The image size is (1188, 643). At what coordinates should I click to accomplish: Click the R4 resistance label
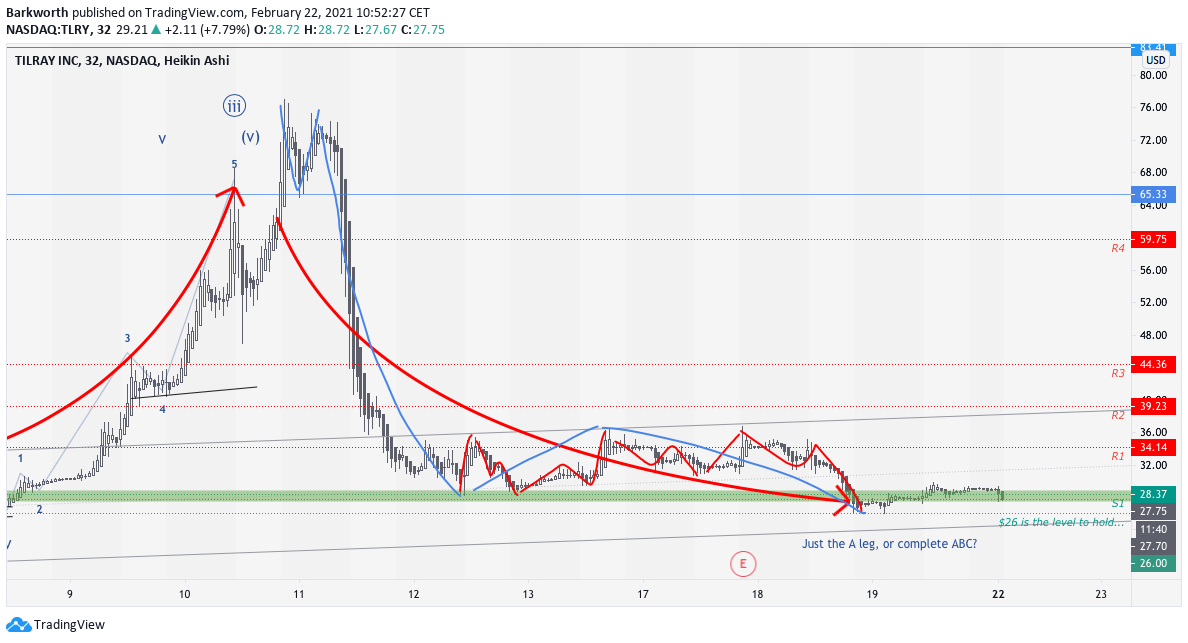click(x=1118, y=248)
